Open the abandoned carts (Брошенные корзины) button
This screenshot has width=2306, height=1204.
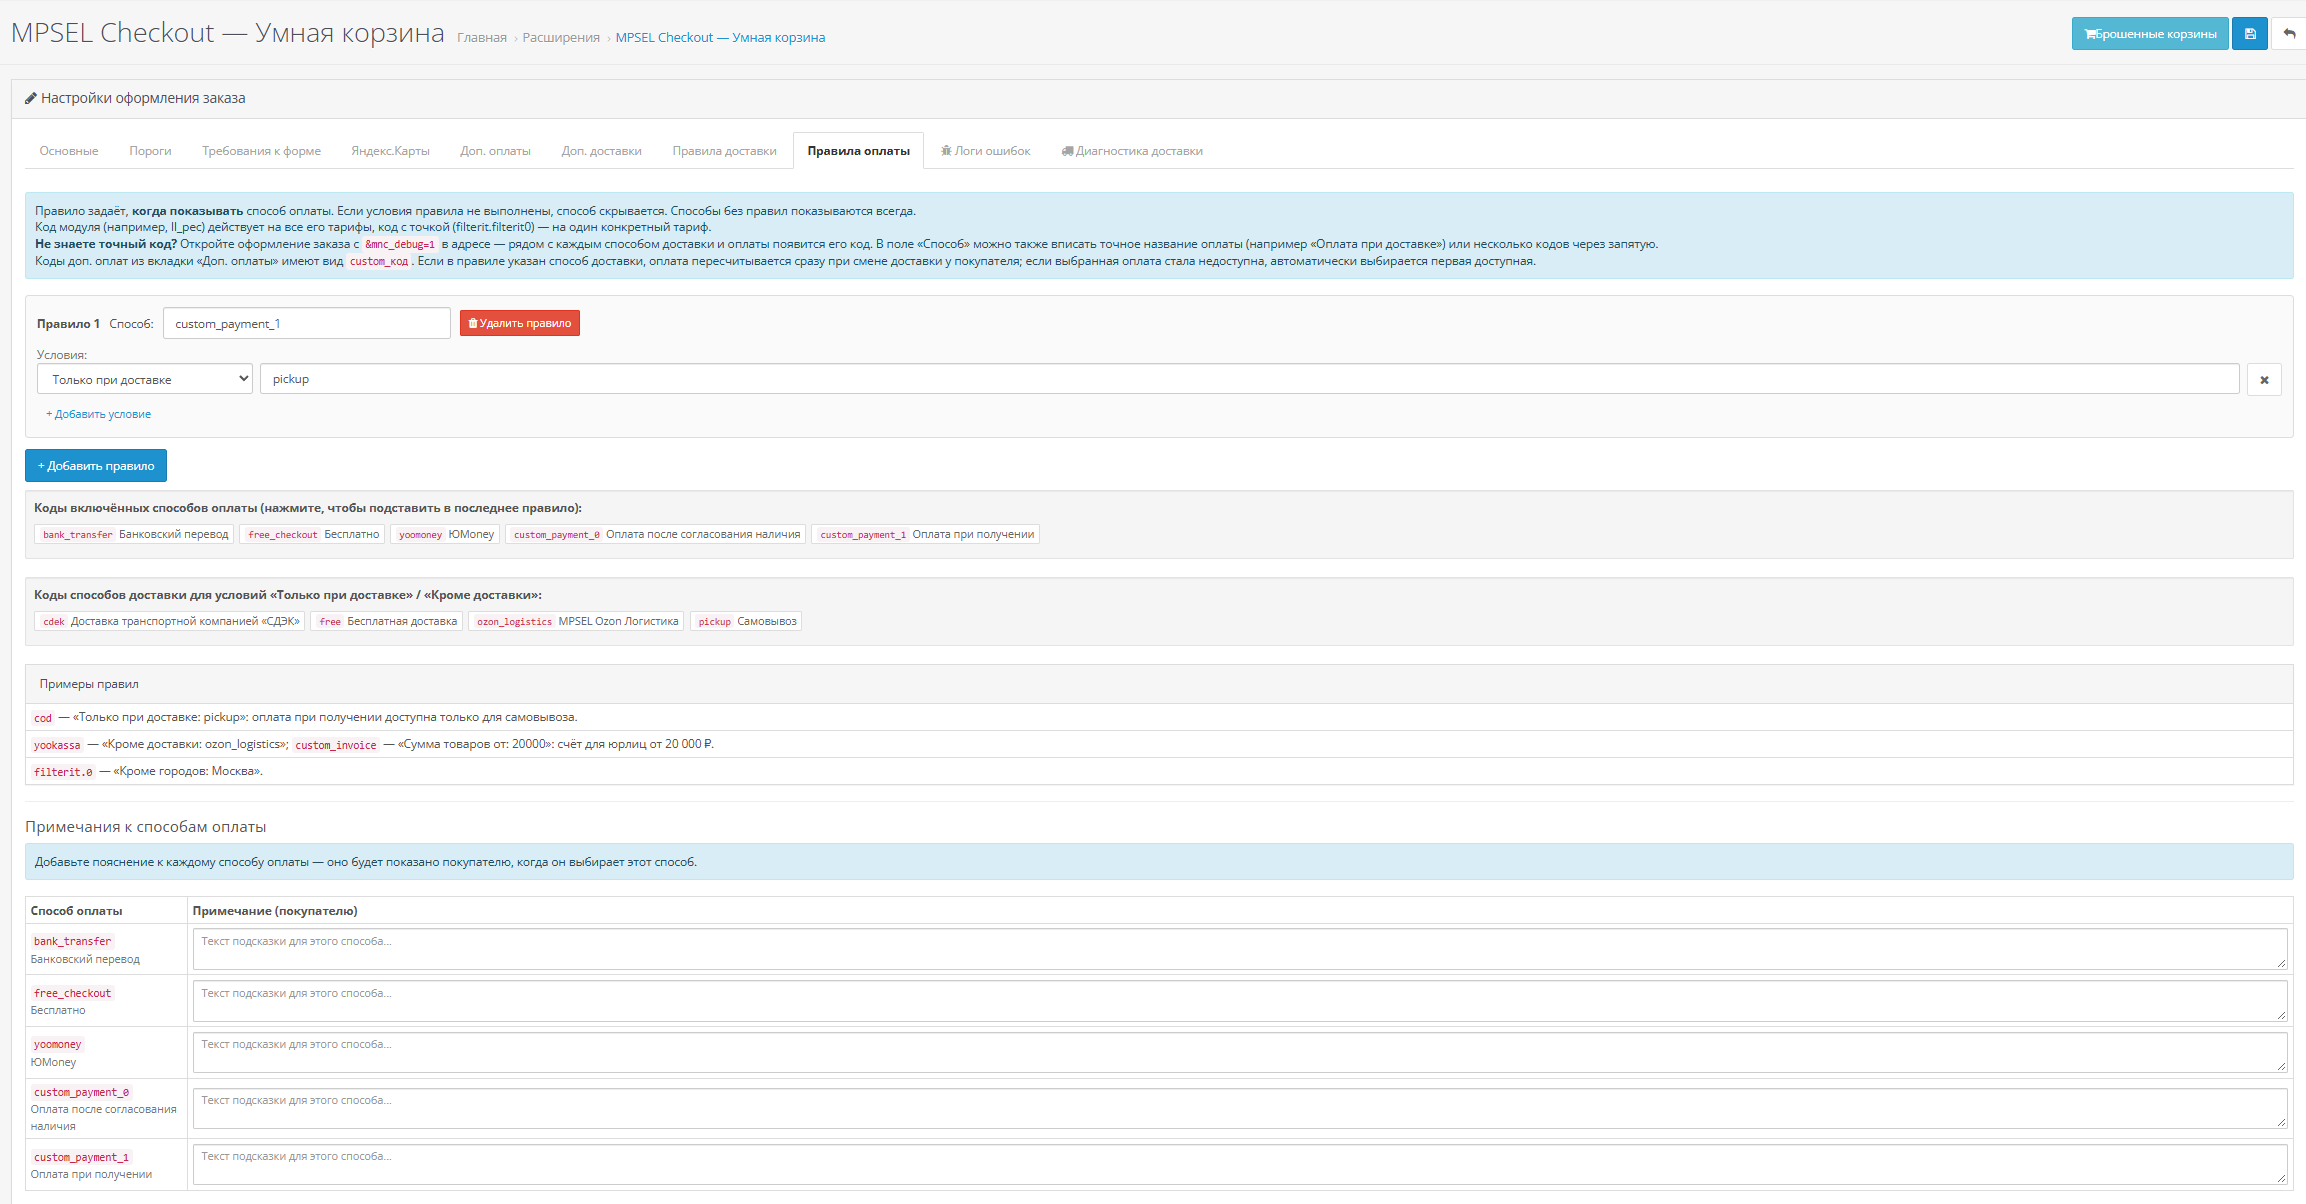click(x=2150, y=34)
